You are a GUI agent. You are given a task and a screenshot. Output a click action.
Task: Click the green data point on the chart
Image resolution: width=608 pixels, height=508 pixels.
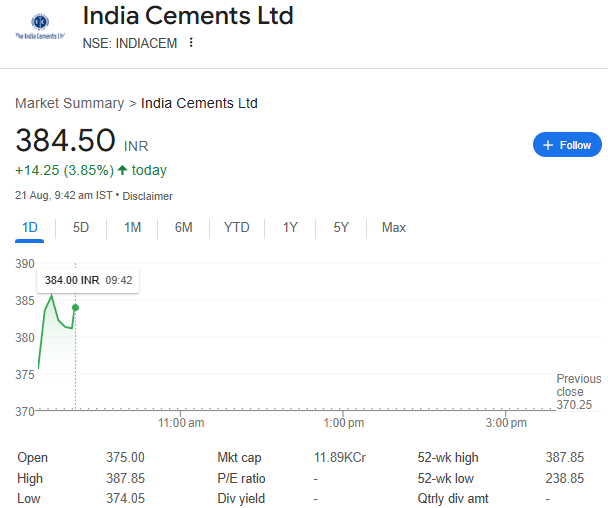click(x=75, y=308)
